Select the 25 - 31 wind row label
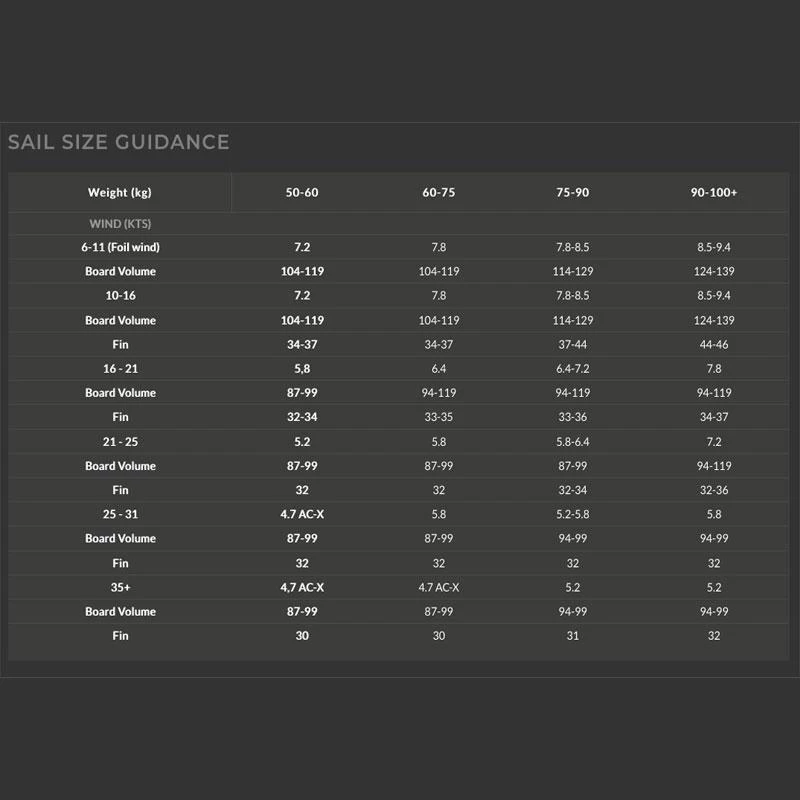The image size is (800, 800). (x=120, y=515)
